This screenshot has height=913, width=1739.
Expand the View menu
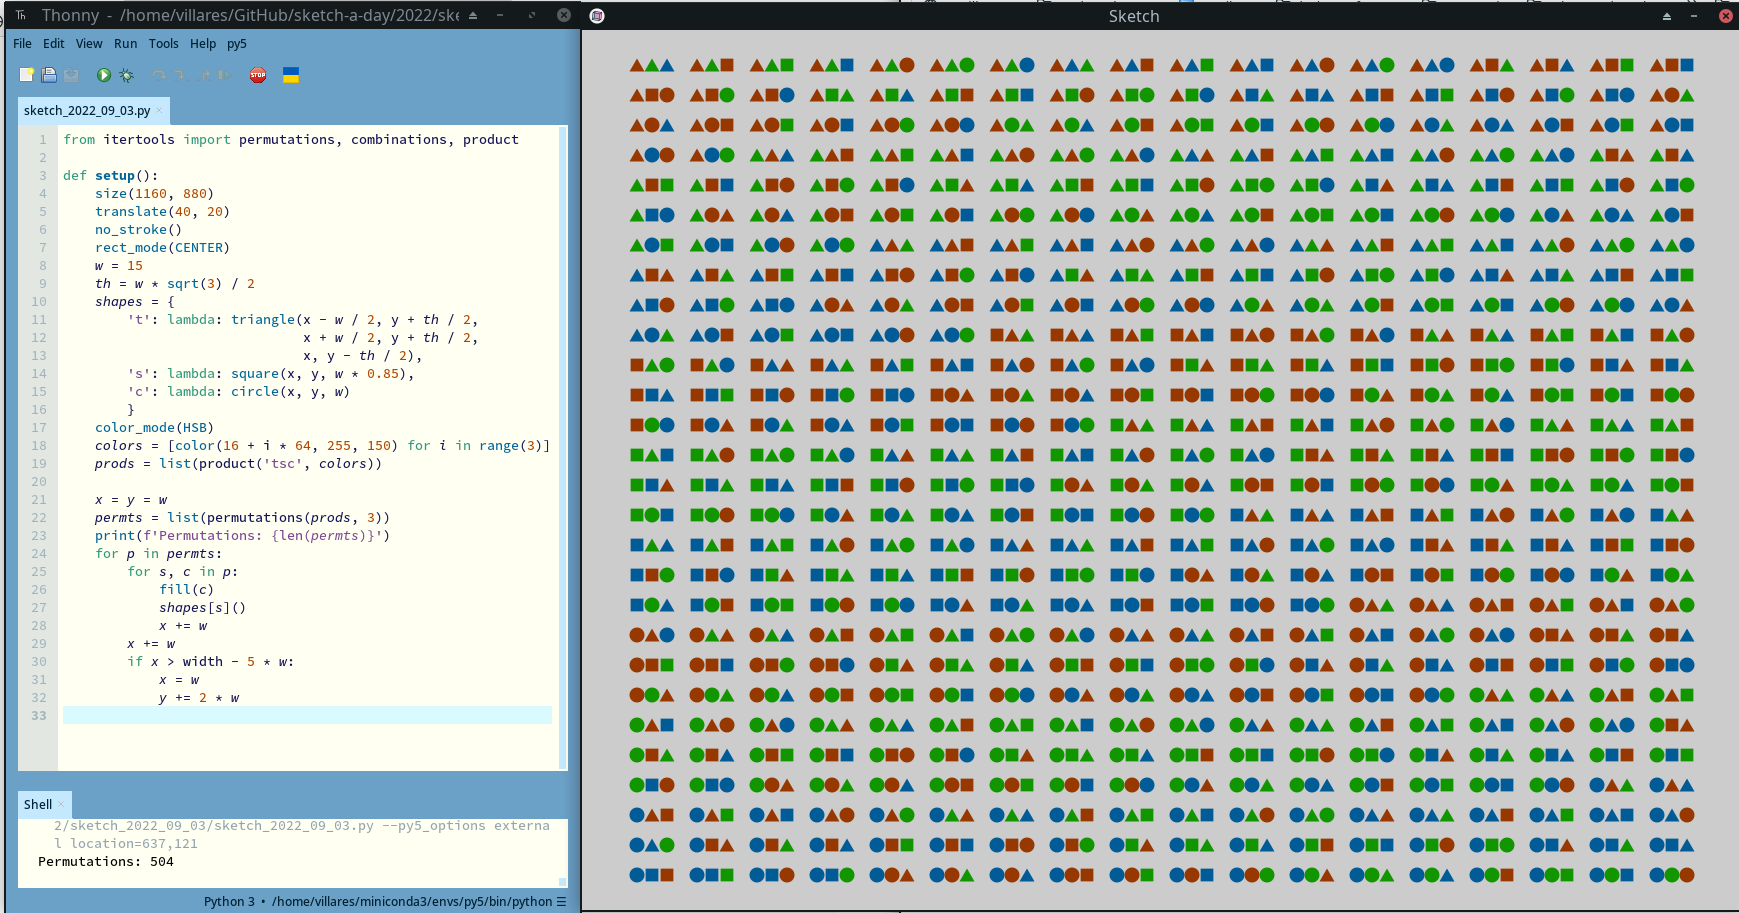coord(89,44)
